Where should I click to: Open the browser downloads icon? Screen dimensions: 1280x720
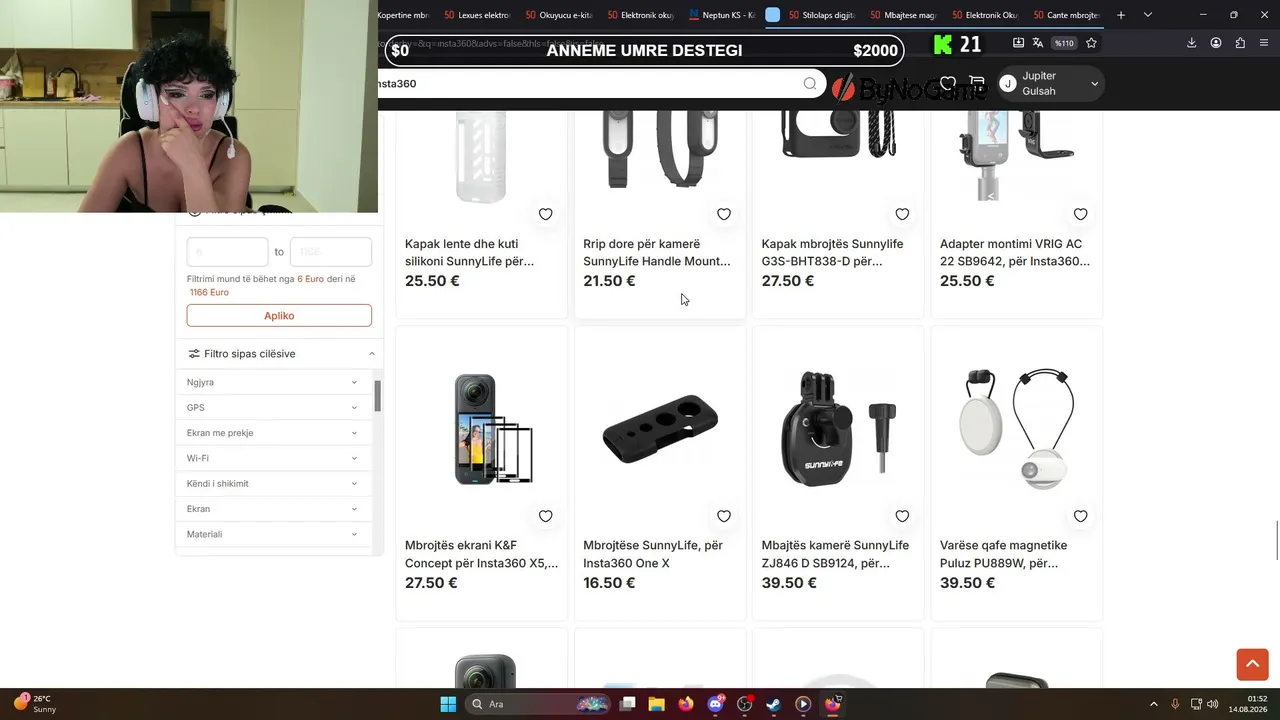point(1191,43)
